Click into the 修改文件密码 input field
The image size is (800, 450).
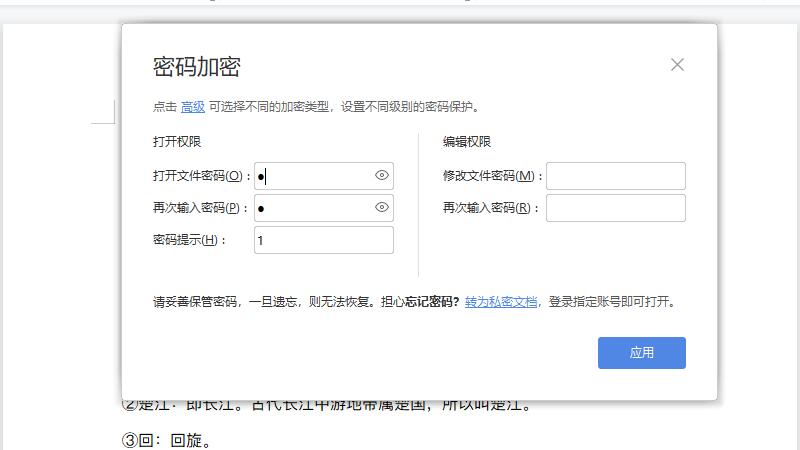click(615, 176)
